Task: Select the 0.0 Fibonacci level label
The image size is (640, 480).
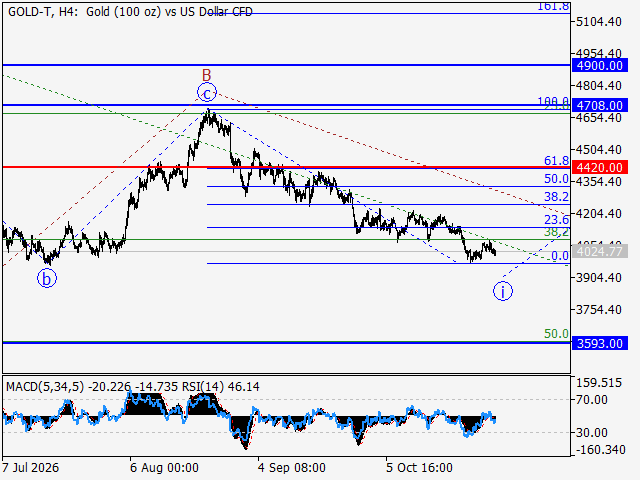Action: click(x=560, y=256)
